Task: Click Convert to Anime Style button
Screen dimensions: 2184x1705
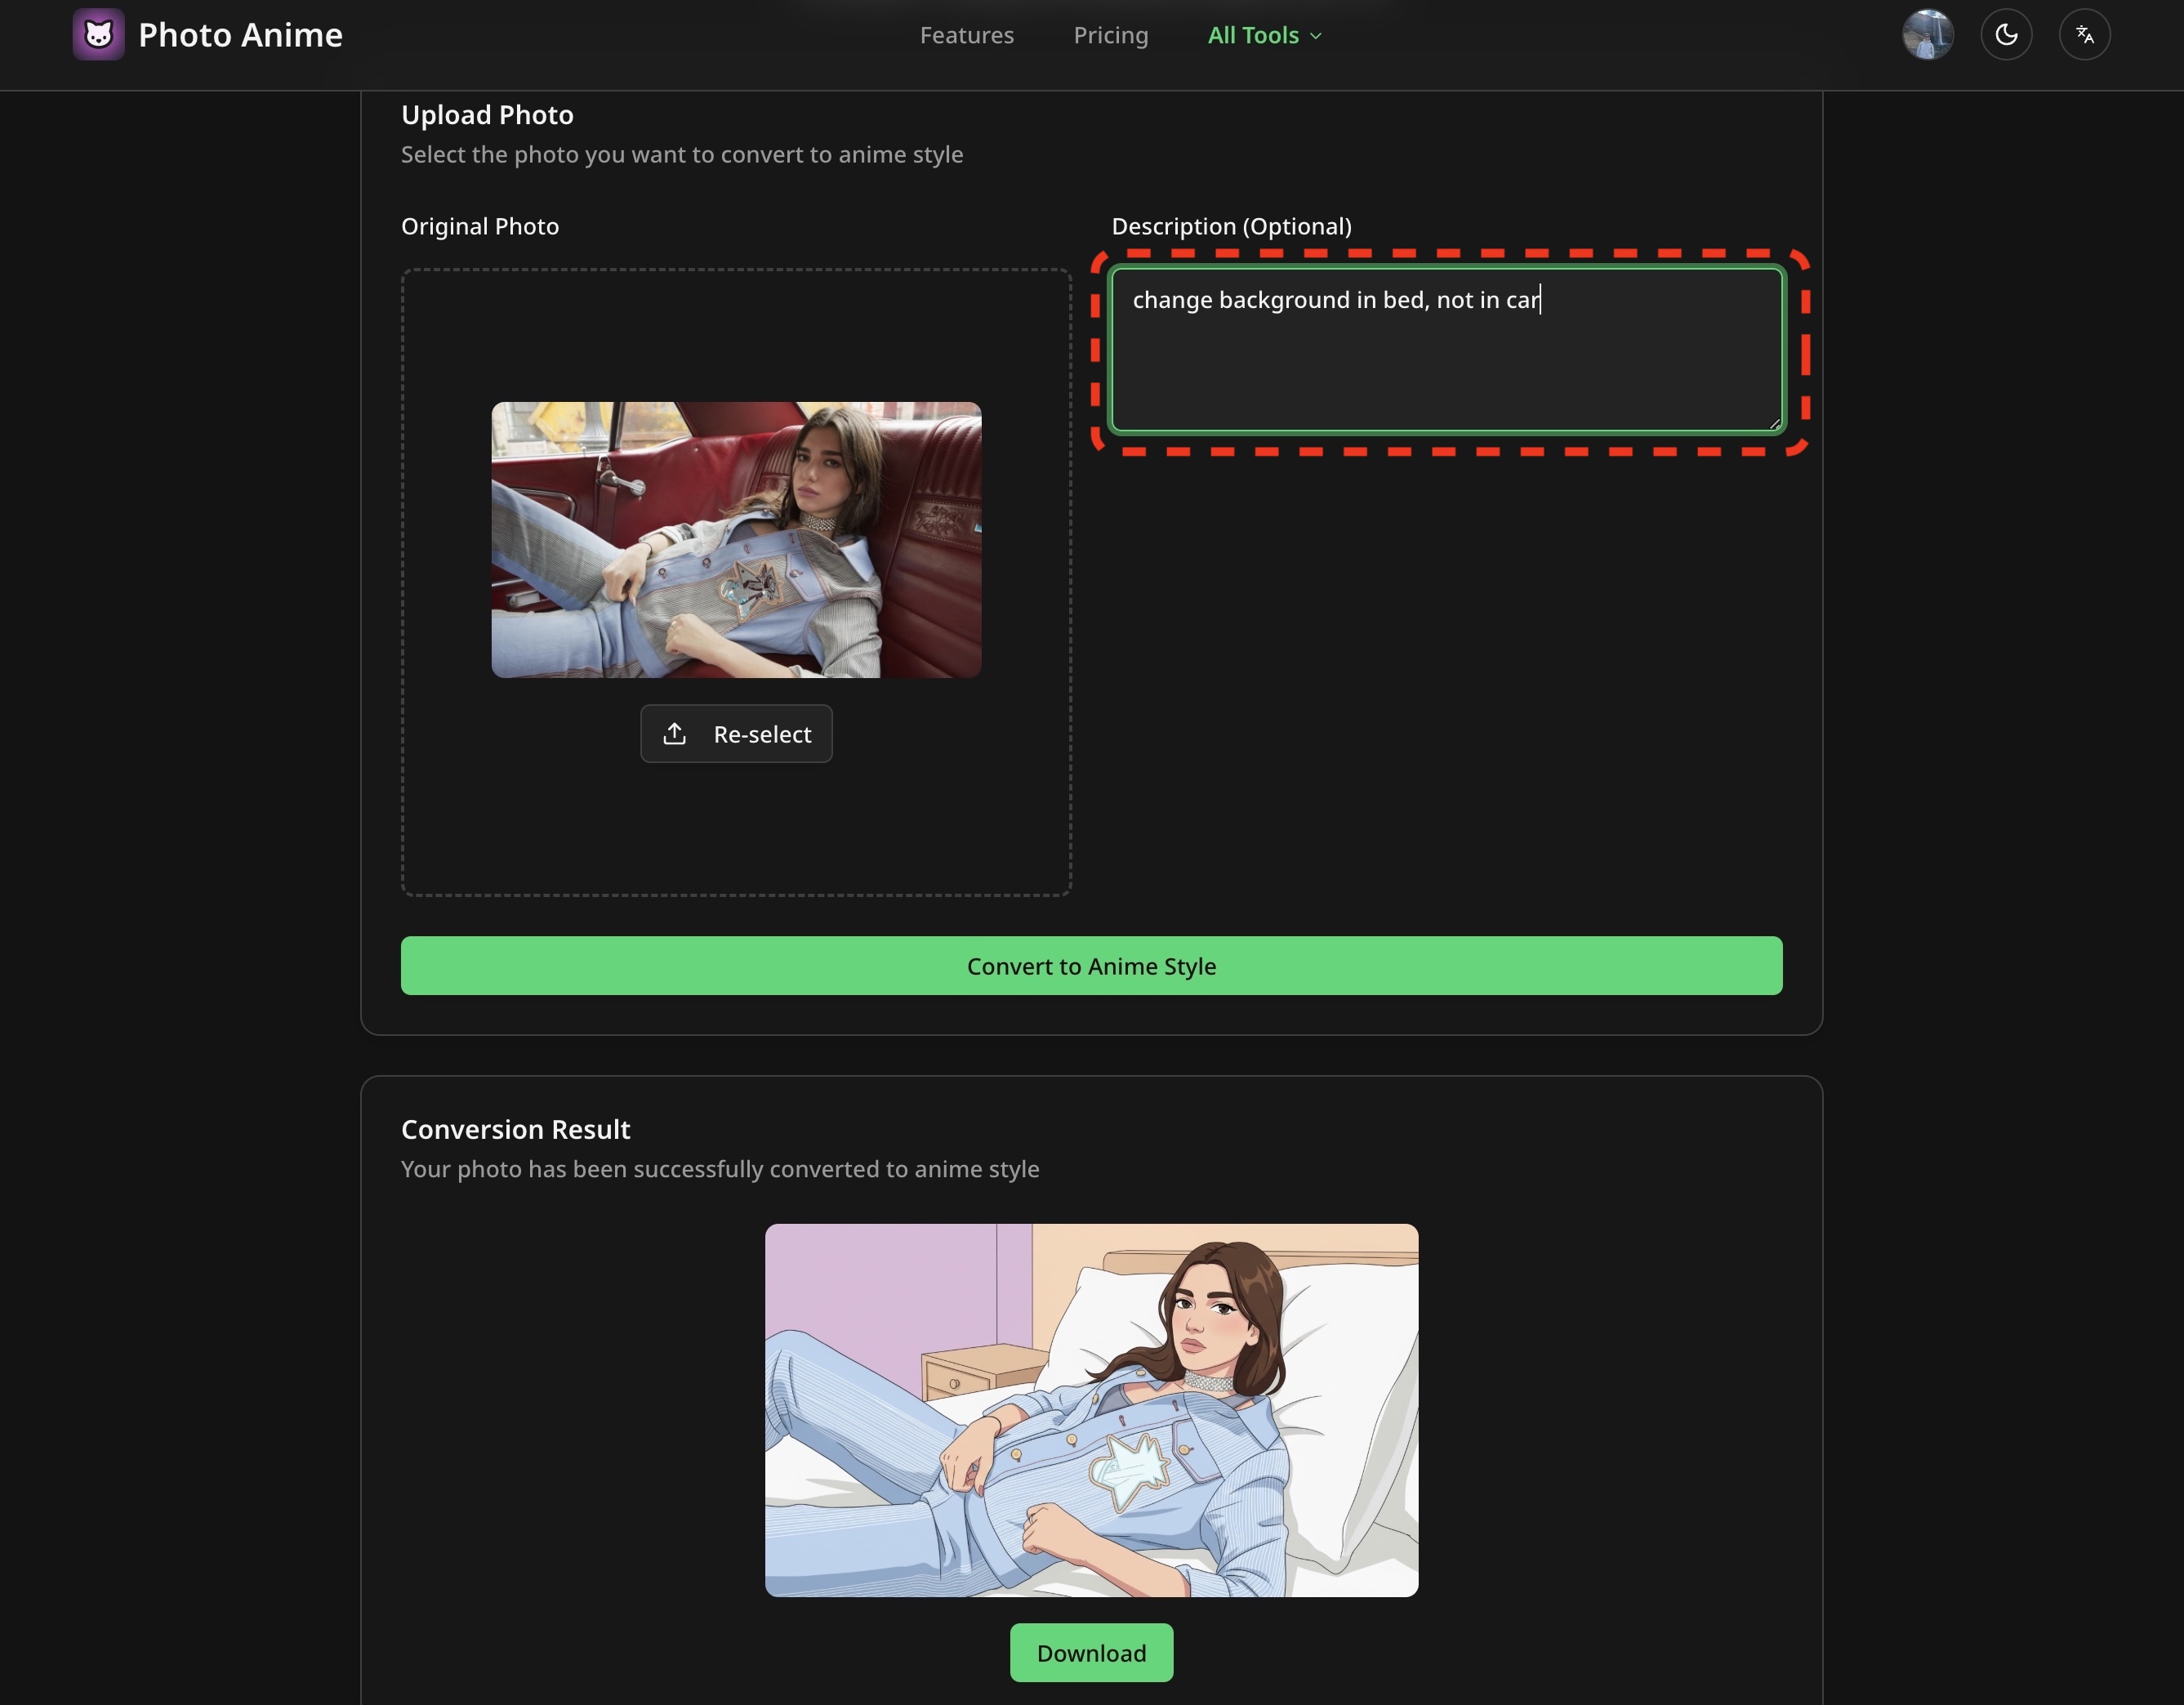Action: 1091,966
